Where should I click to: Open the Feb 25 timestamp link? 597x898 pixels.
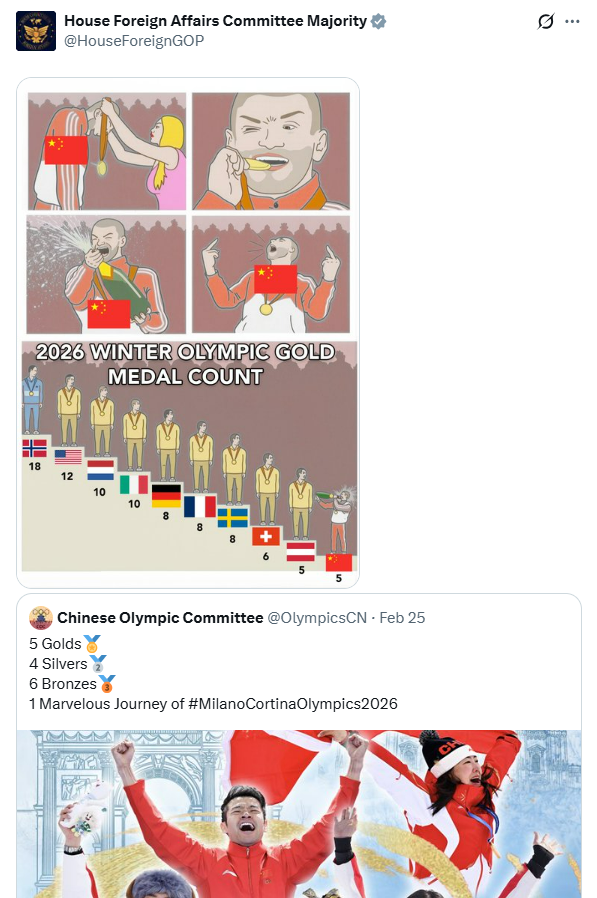click(402, 618)
